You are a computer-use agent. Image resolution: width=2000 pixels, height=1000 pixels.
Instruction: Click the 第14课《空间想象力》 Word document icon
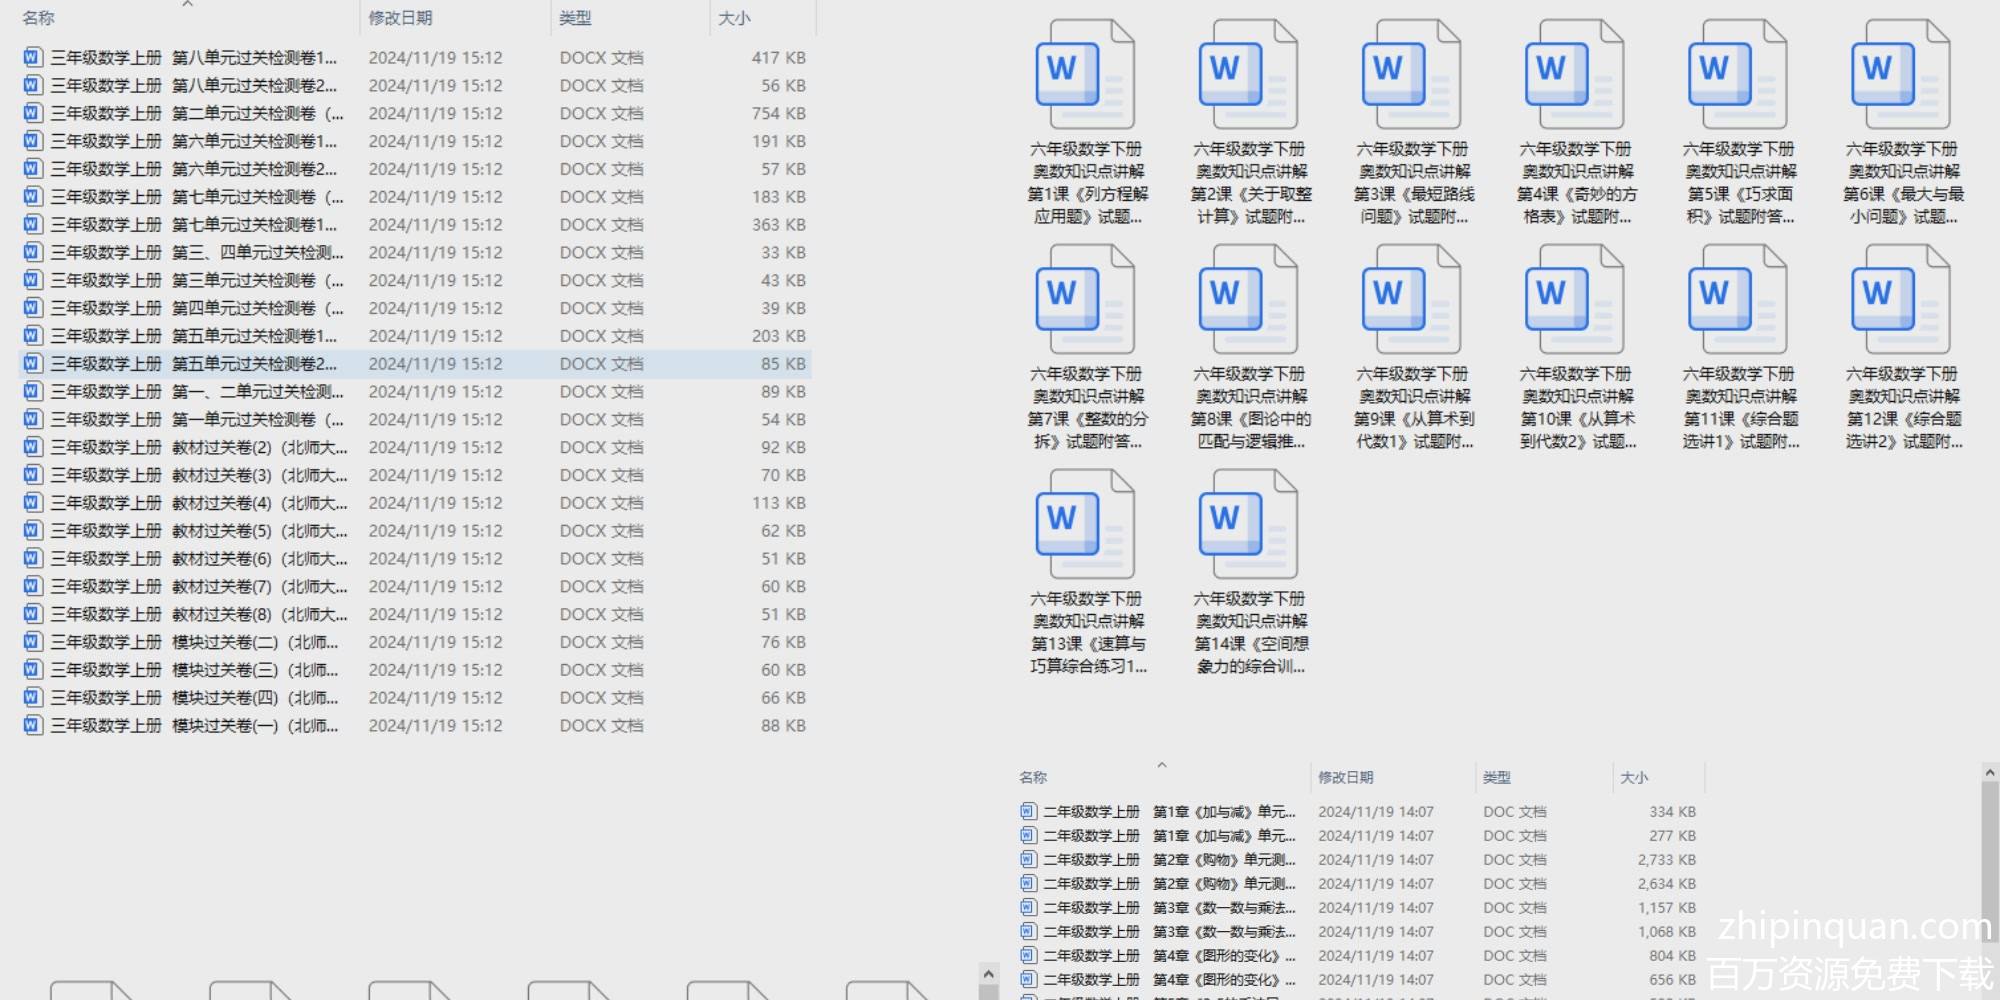click(1248, 526)
